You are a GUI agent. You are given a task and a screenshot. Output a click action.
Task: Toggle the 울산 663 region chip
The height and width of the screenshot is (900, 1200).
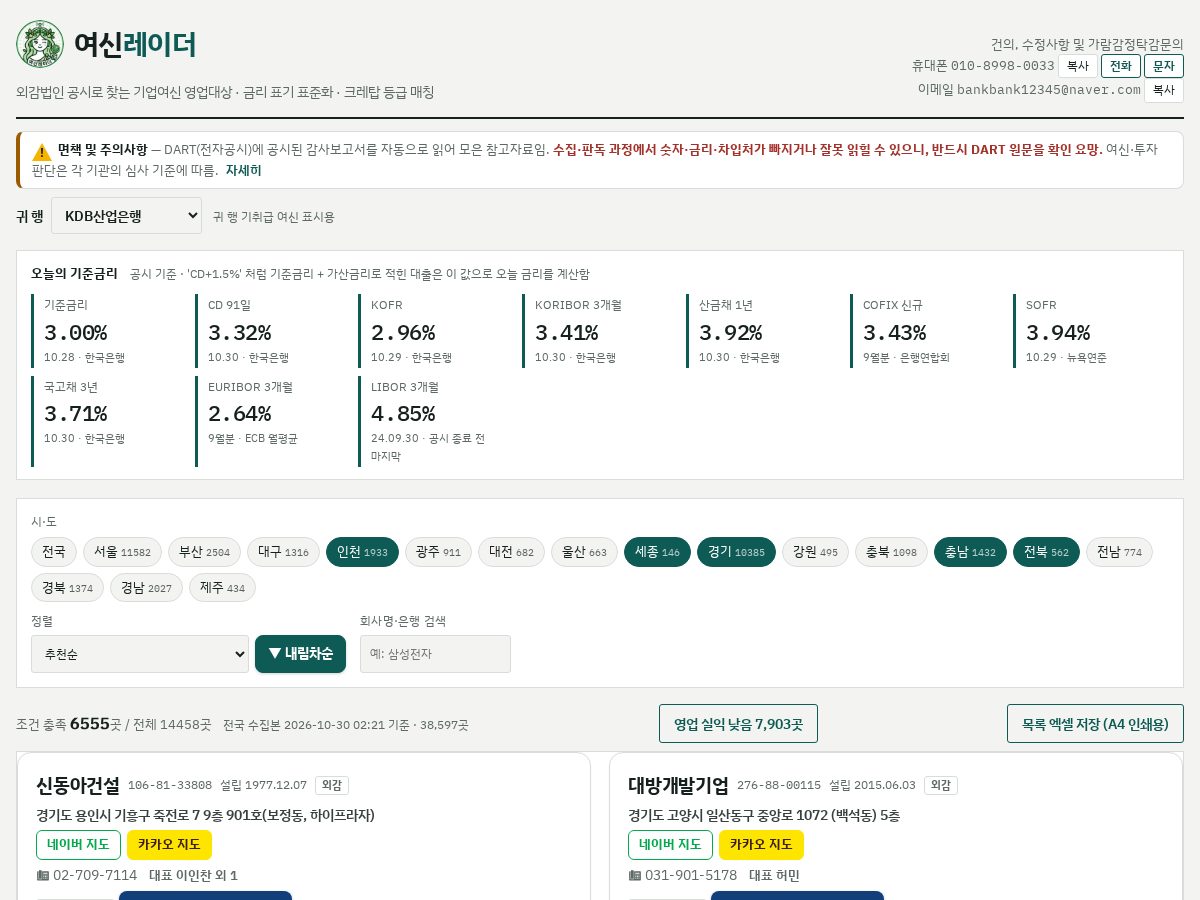(x=584, y=552)
